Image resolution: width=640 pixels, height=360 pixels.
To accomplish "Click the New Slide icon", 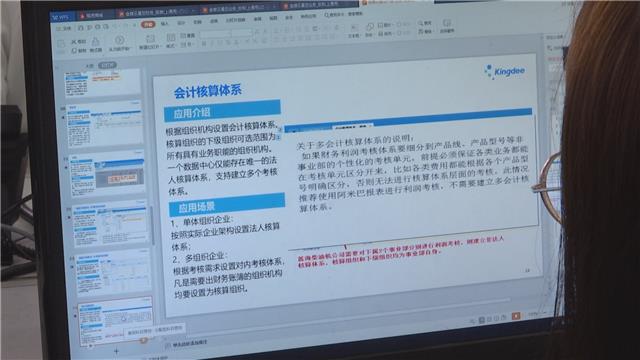I will [150, 39].
